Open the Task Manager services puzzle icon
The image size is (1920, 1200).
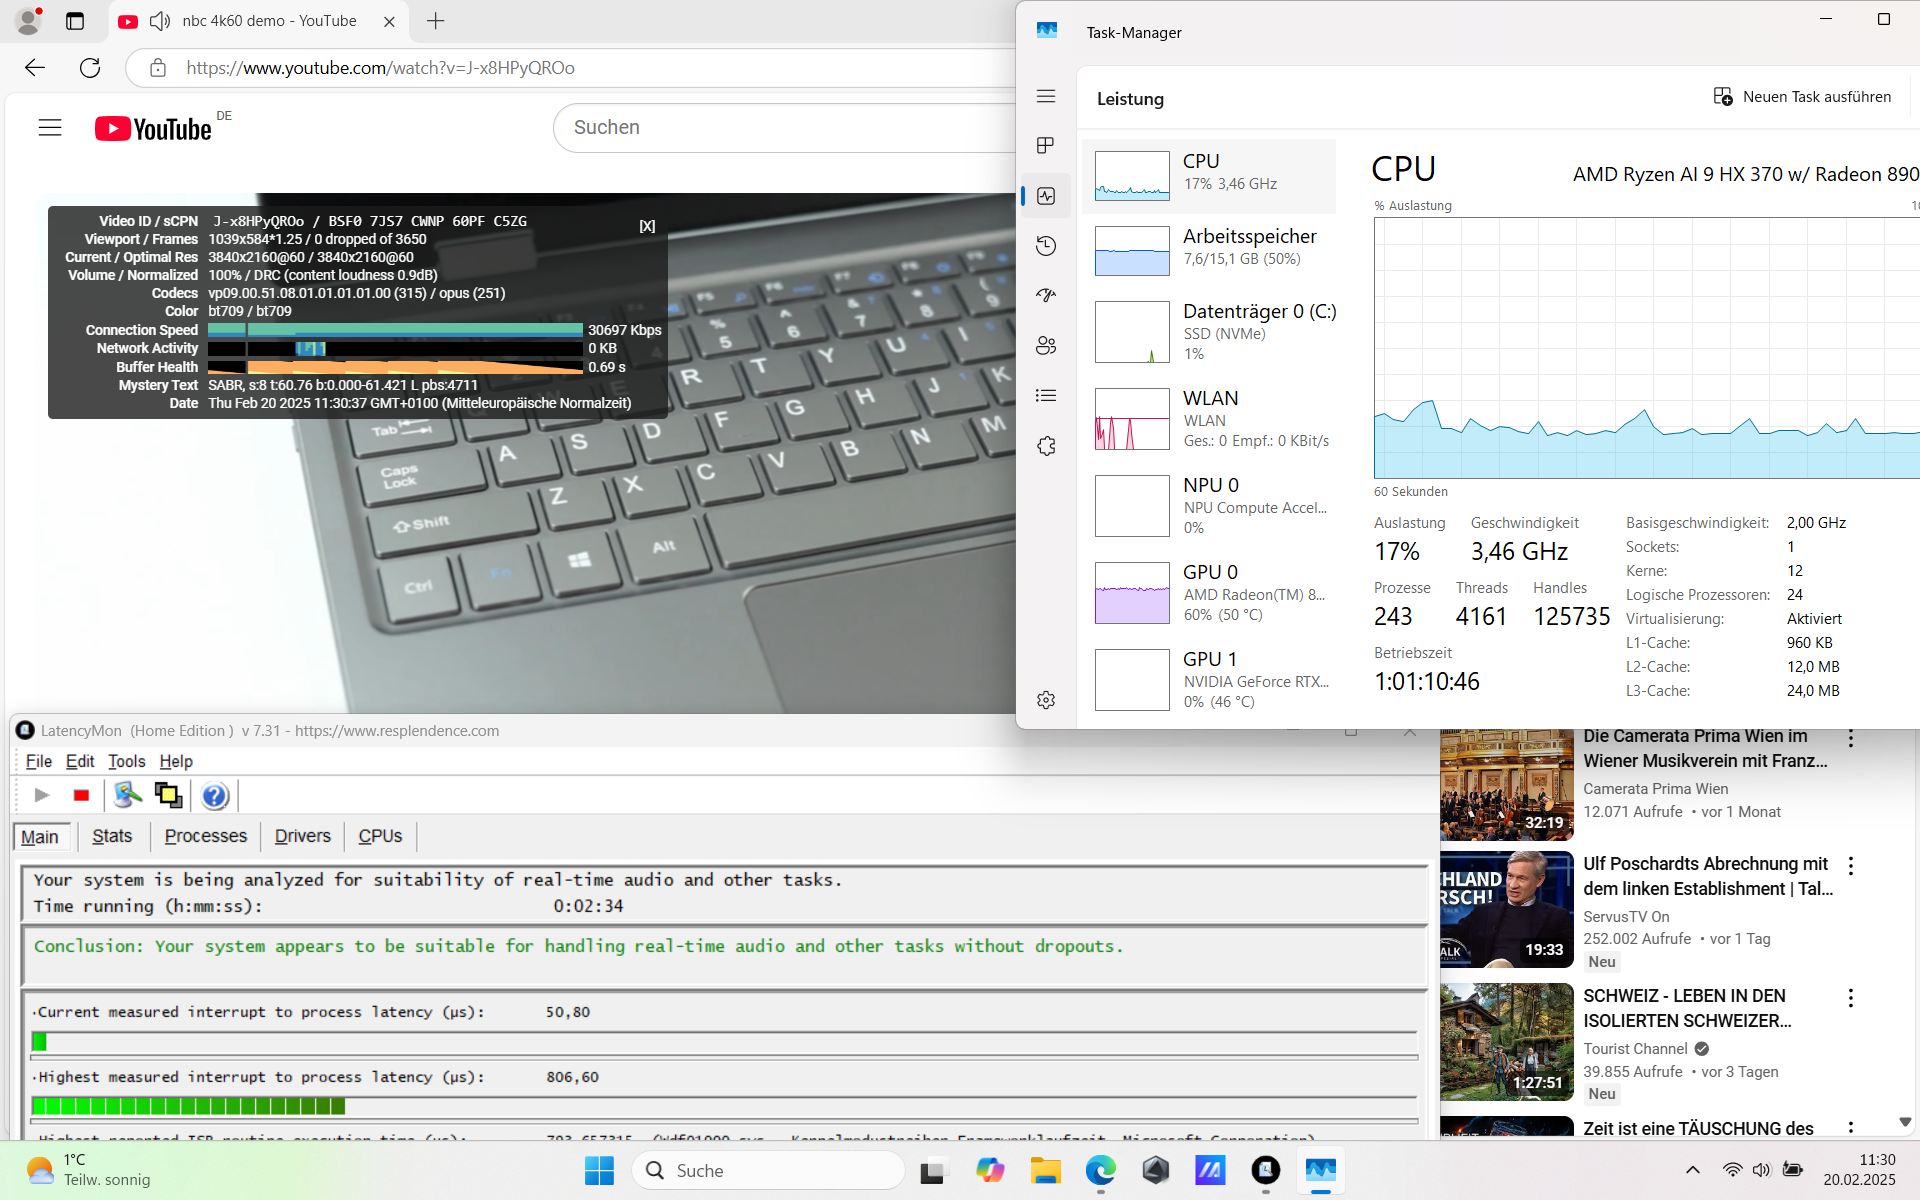pos(1046,446)
